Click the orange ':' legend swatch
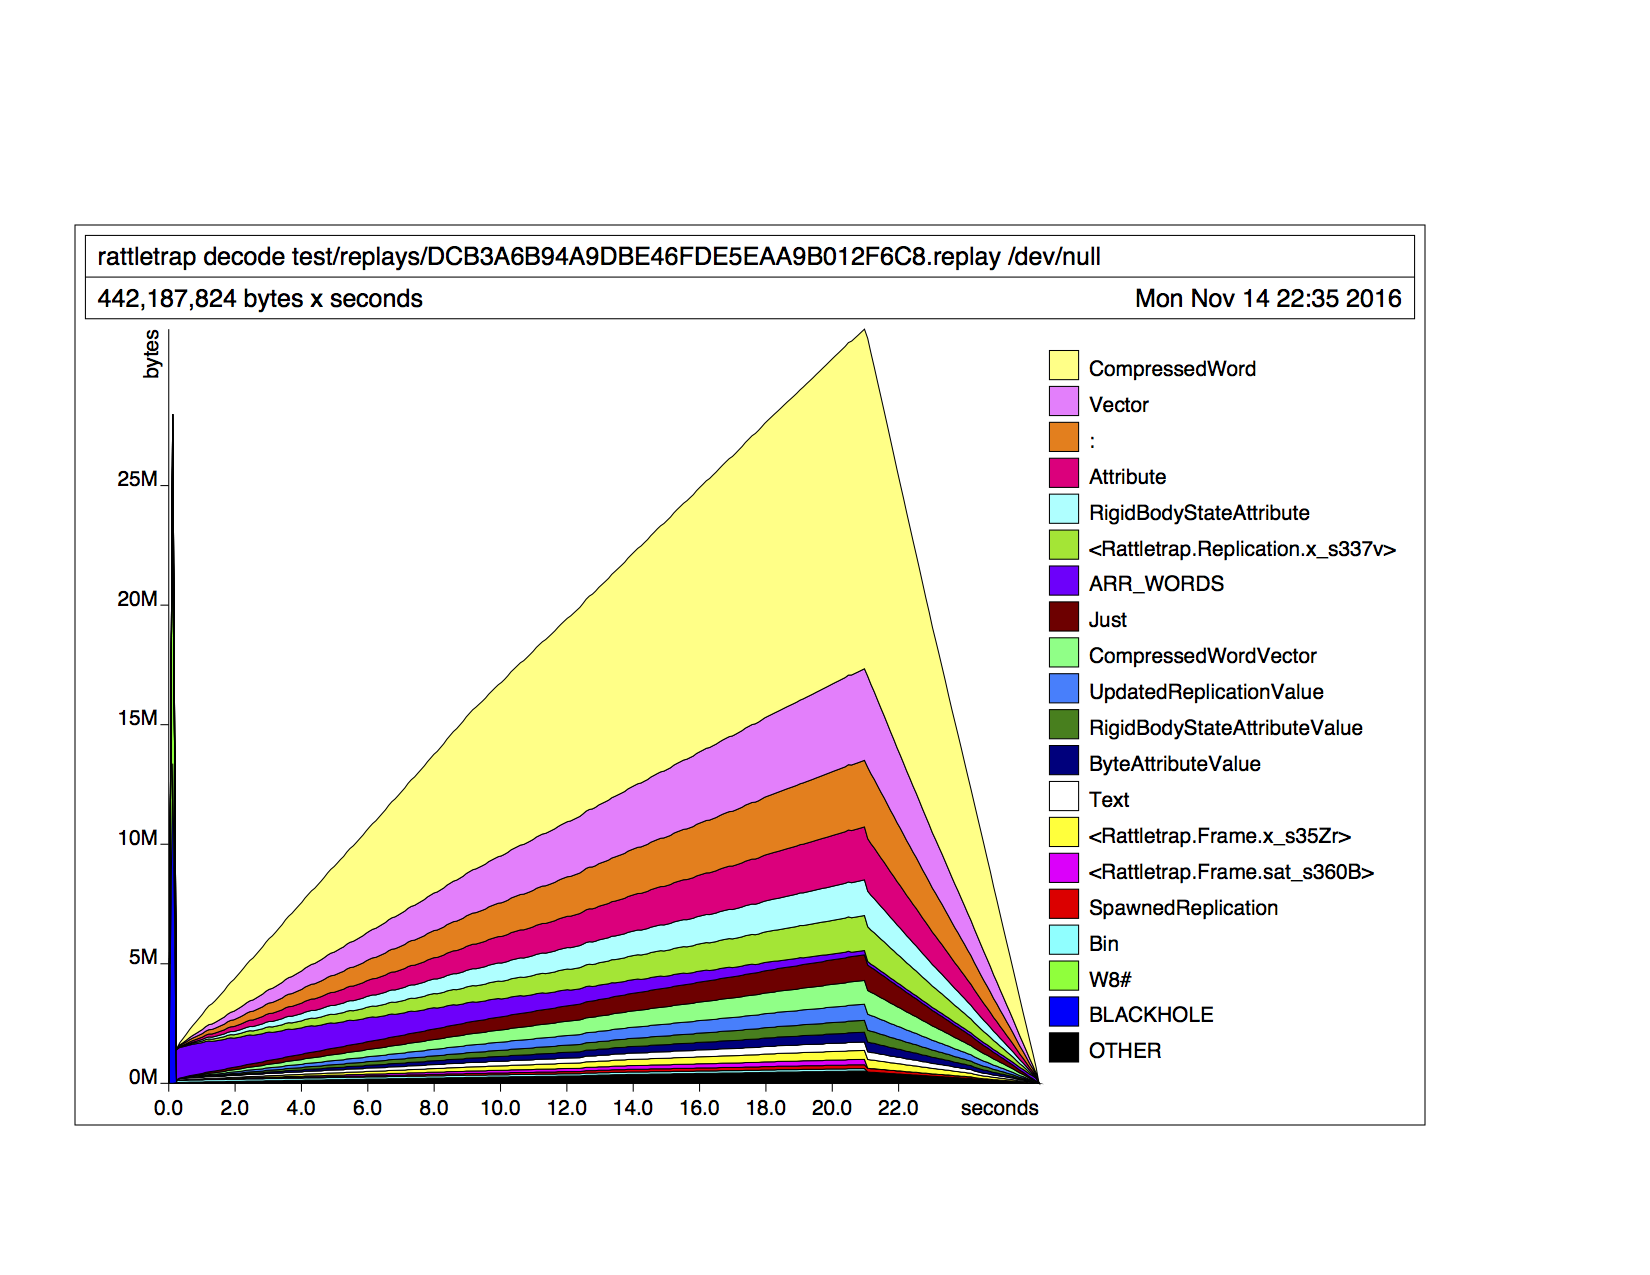The width and height of the screenshot is (1650, 1275). (x=1064, y=437)
